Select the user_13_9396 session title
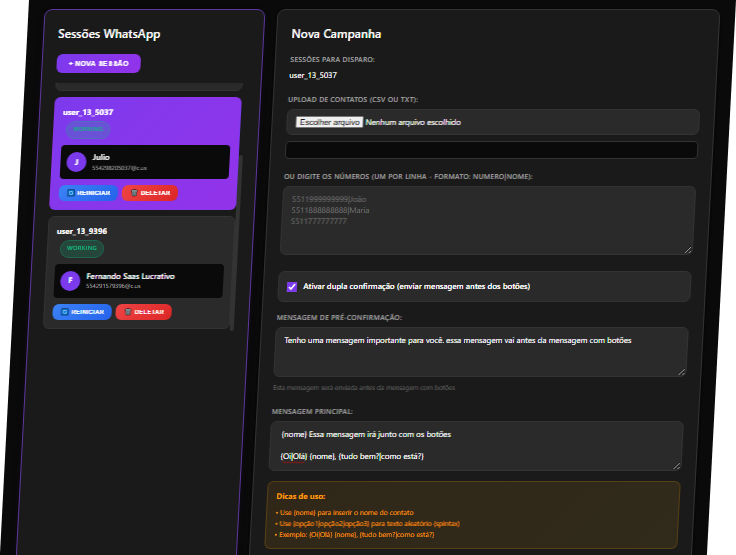 82,231
